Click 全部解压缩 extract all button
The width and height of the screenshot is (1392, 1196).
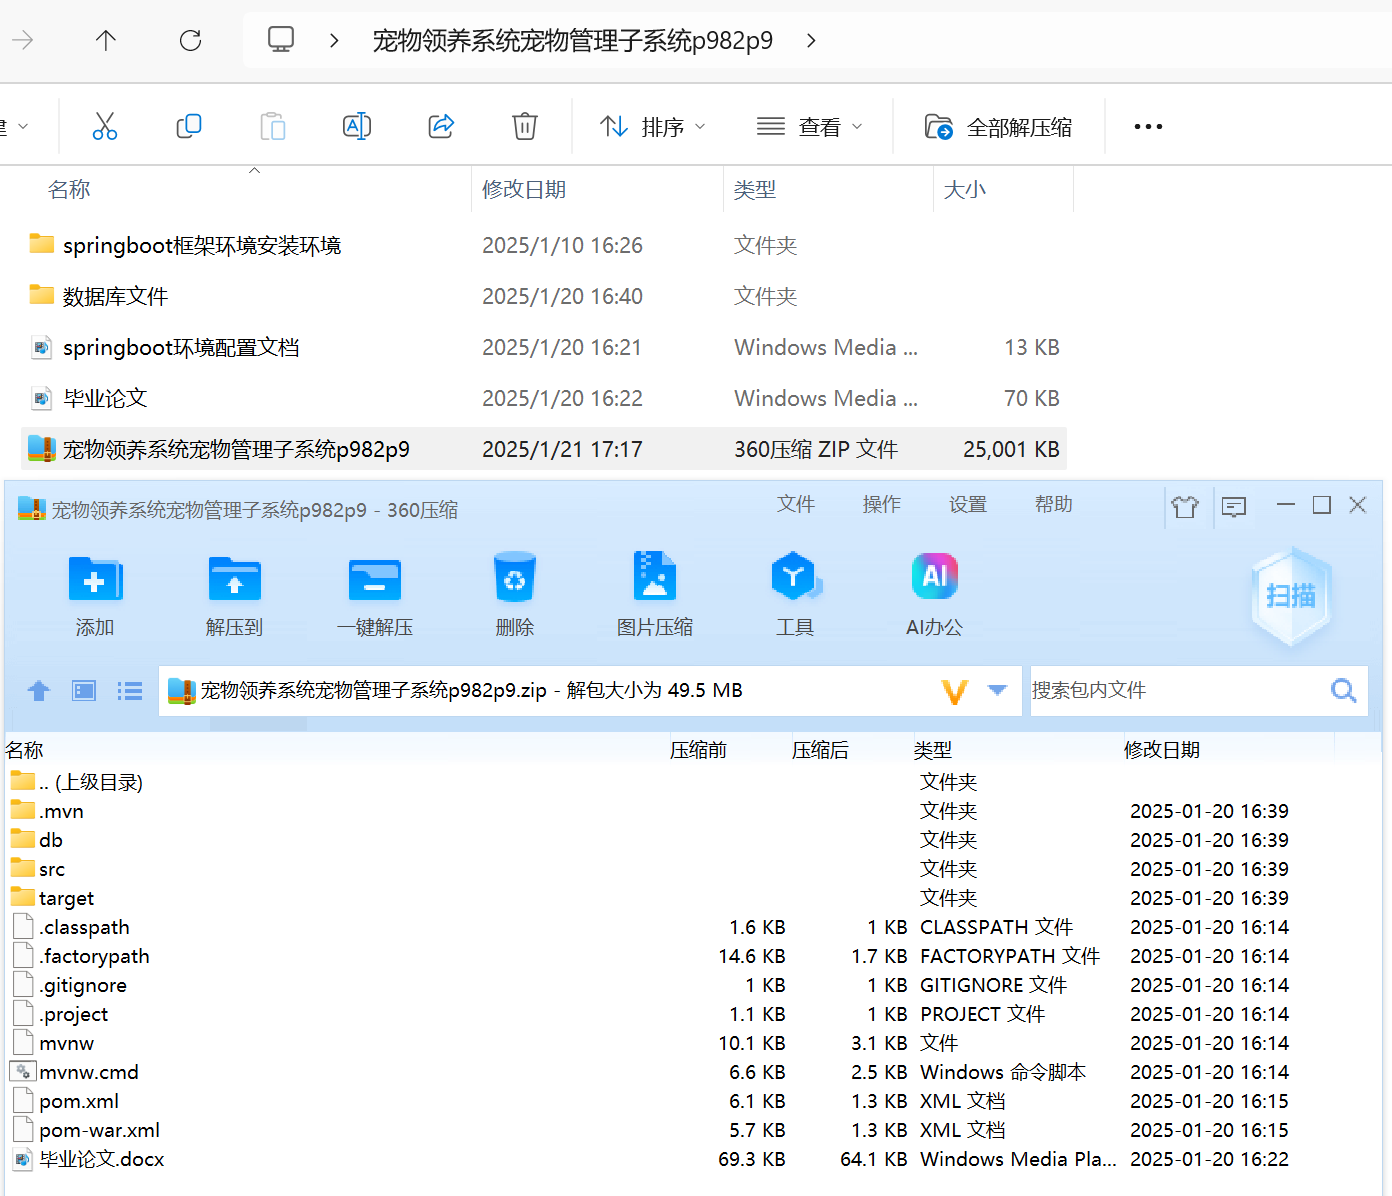(x=998, y=127)
